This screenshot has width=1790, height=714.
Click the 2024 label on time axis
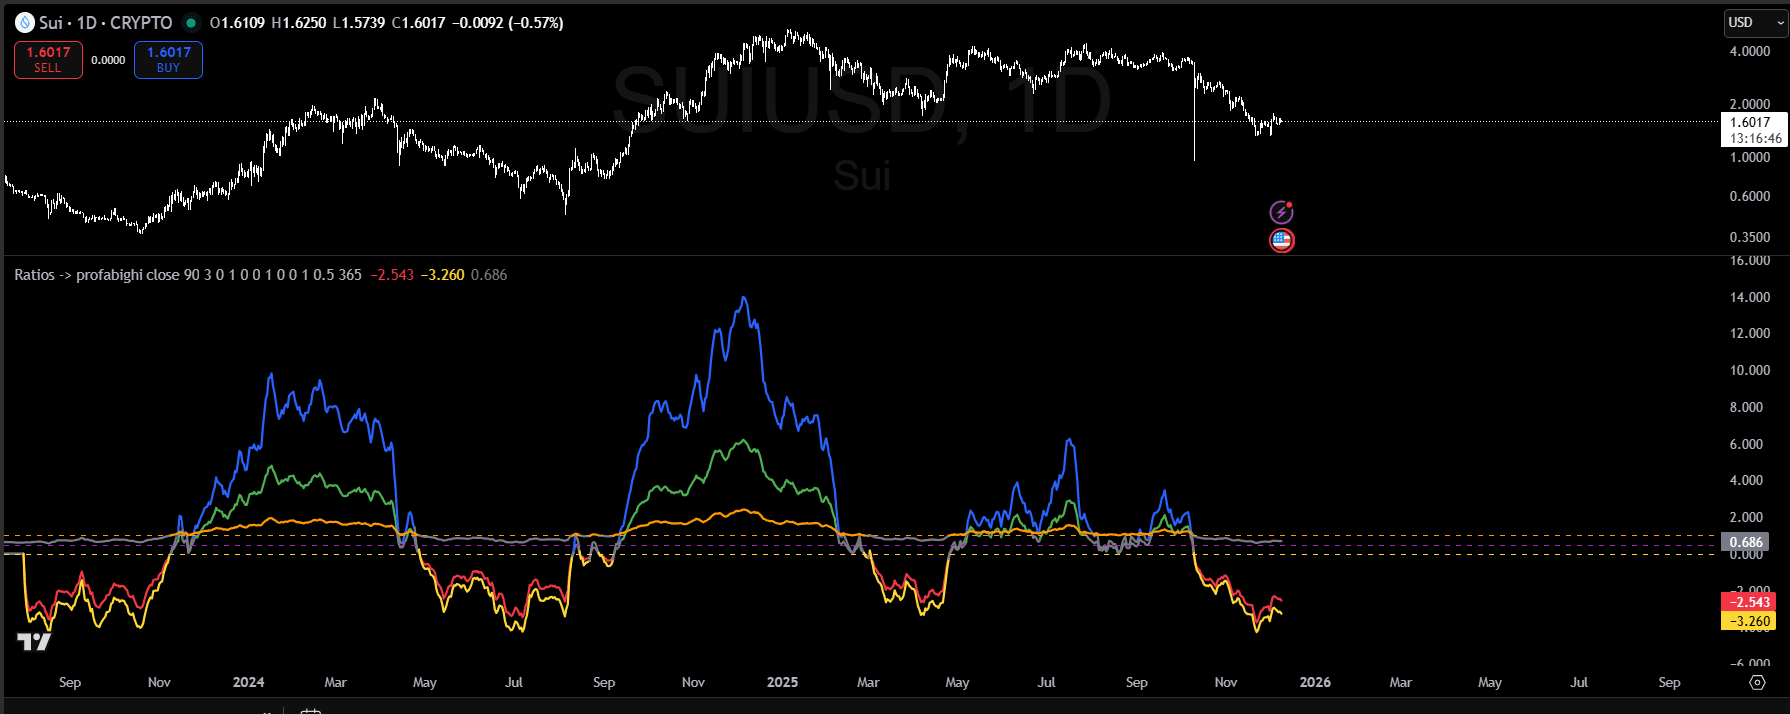coord(248,682)
